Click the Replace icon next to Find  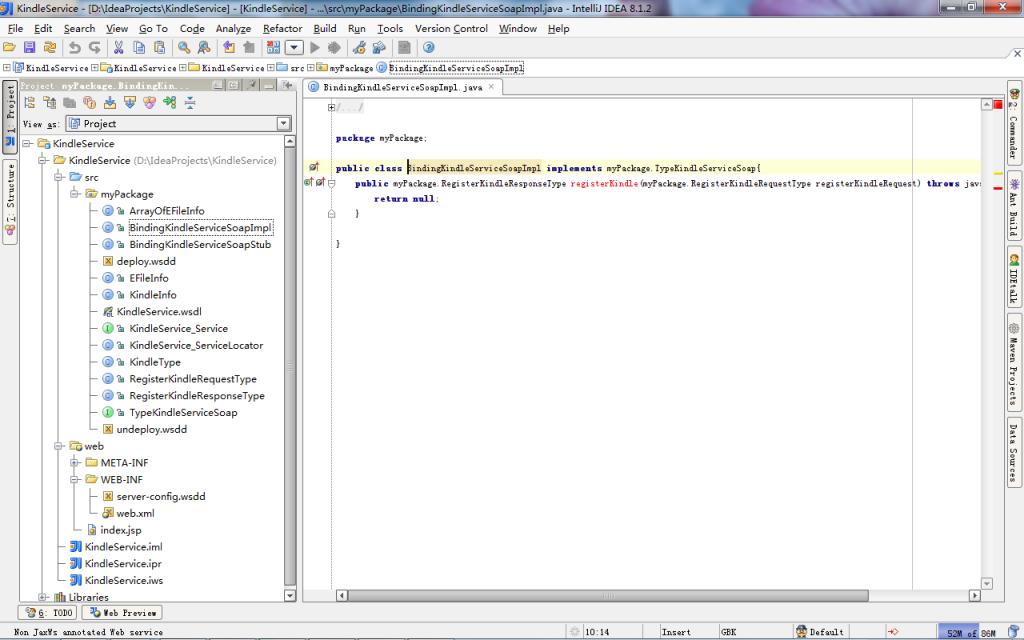(x=204, y=48)
